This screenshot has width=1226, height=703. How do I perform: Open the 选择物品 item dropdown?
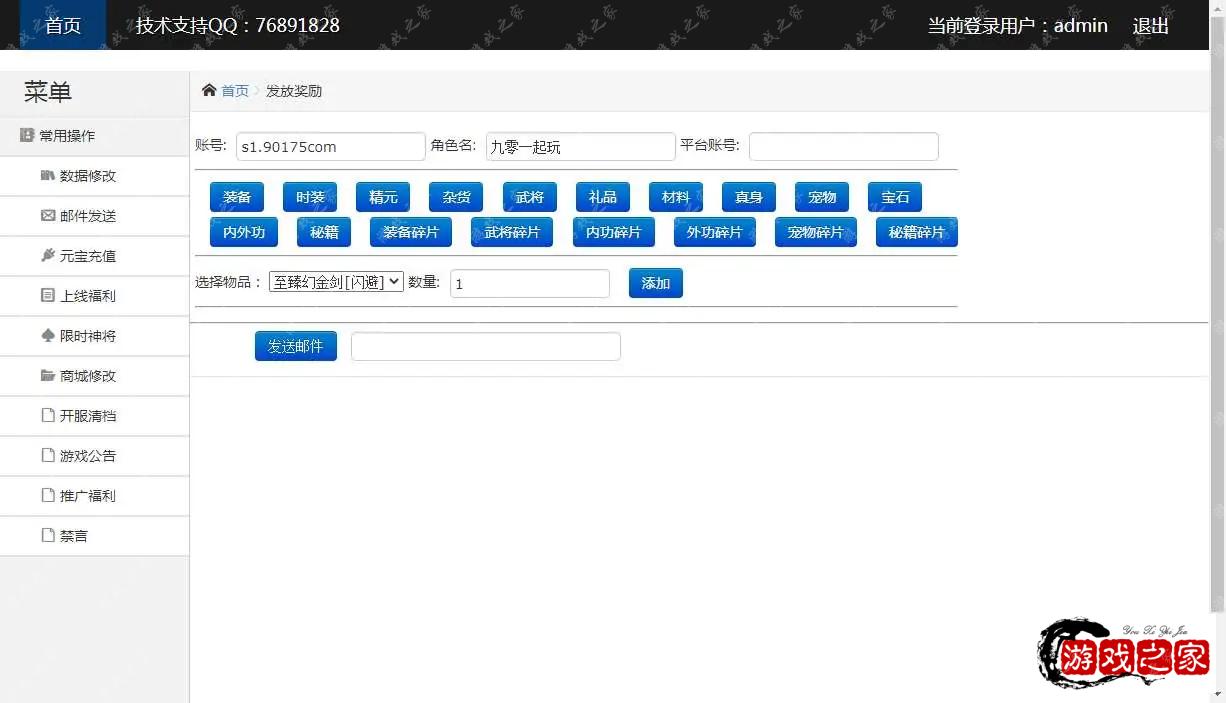click(336, 282)
